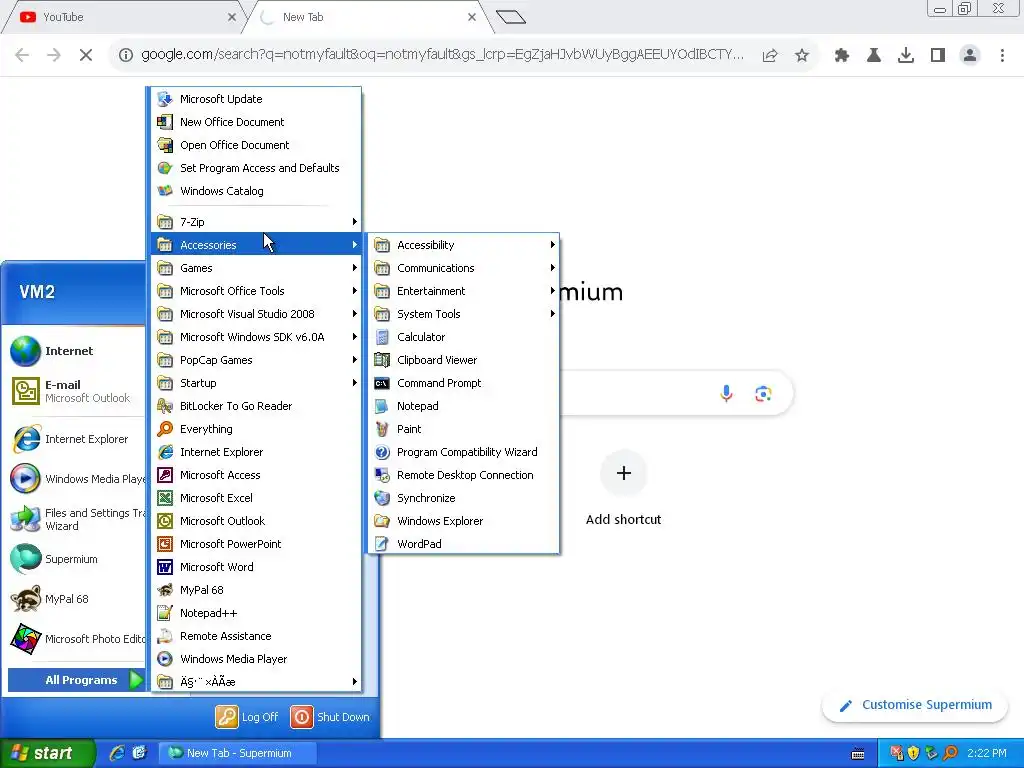Switch to the YouTube browser tab
The height and width of the screenshot is (768, 1024).
[x=124, y=17]
